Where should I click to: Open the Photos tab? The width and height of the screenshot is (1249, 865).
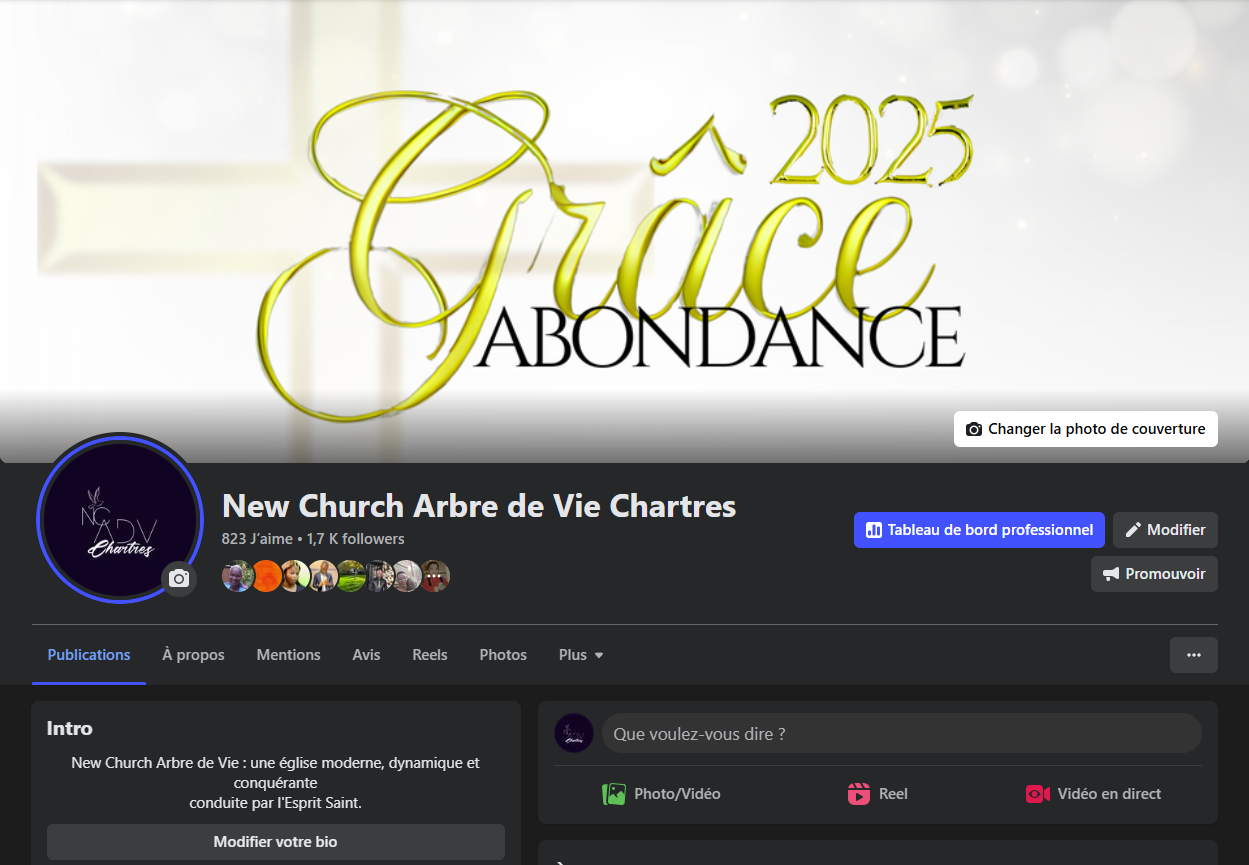(x=503, y=655)
